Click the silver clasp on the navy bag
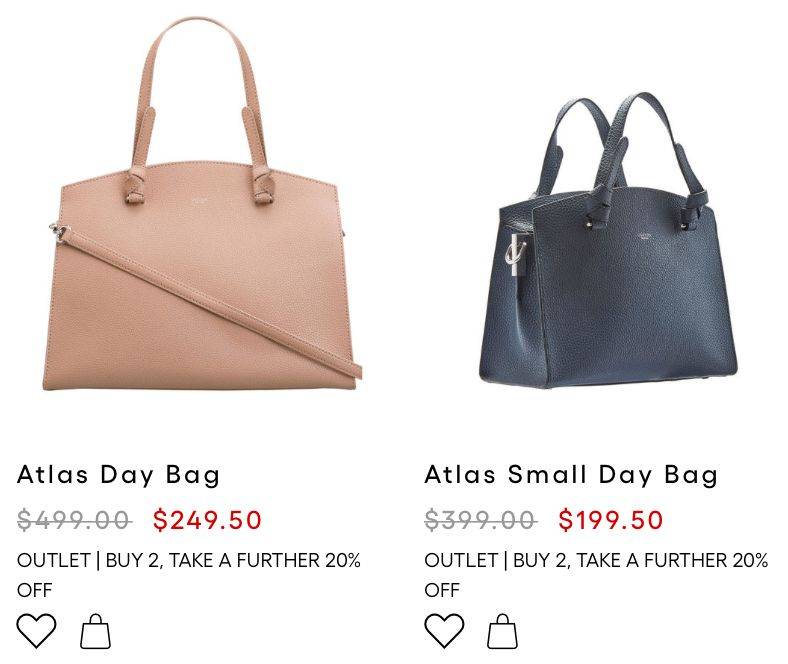 click(x=517, y=255)
